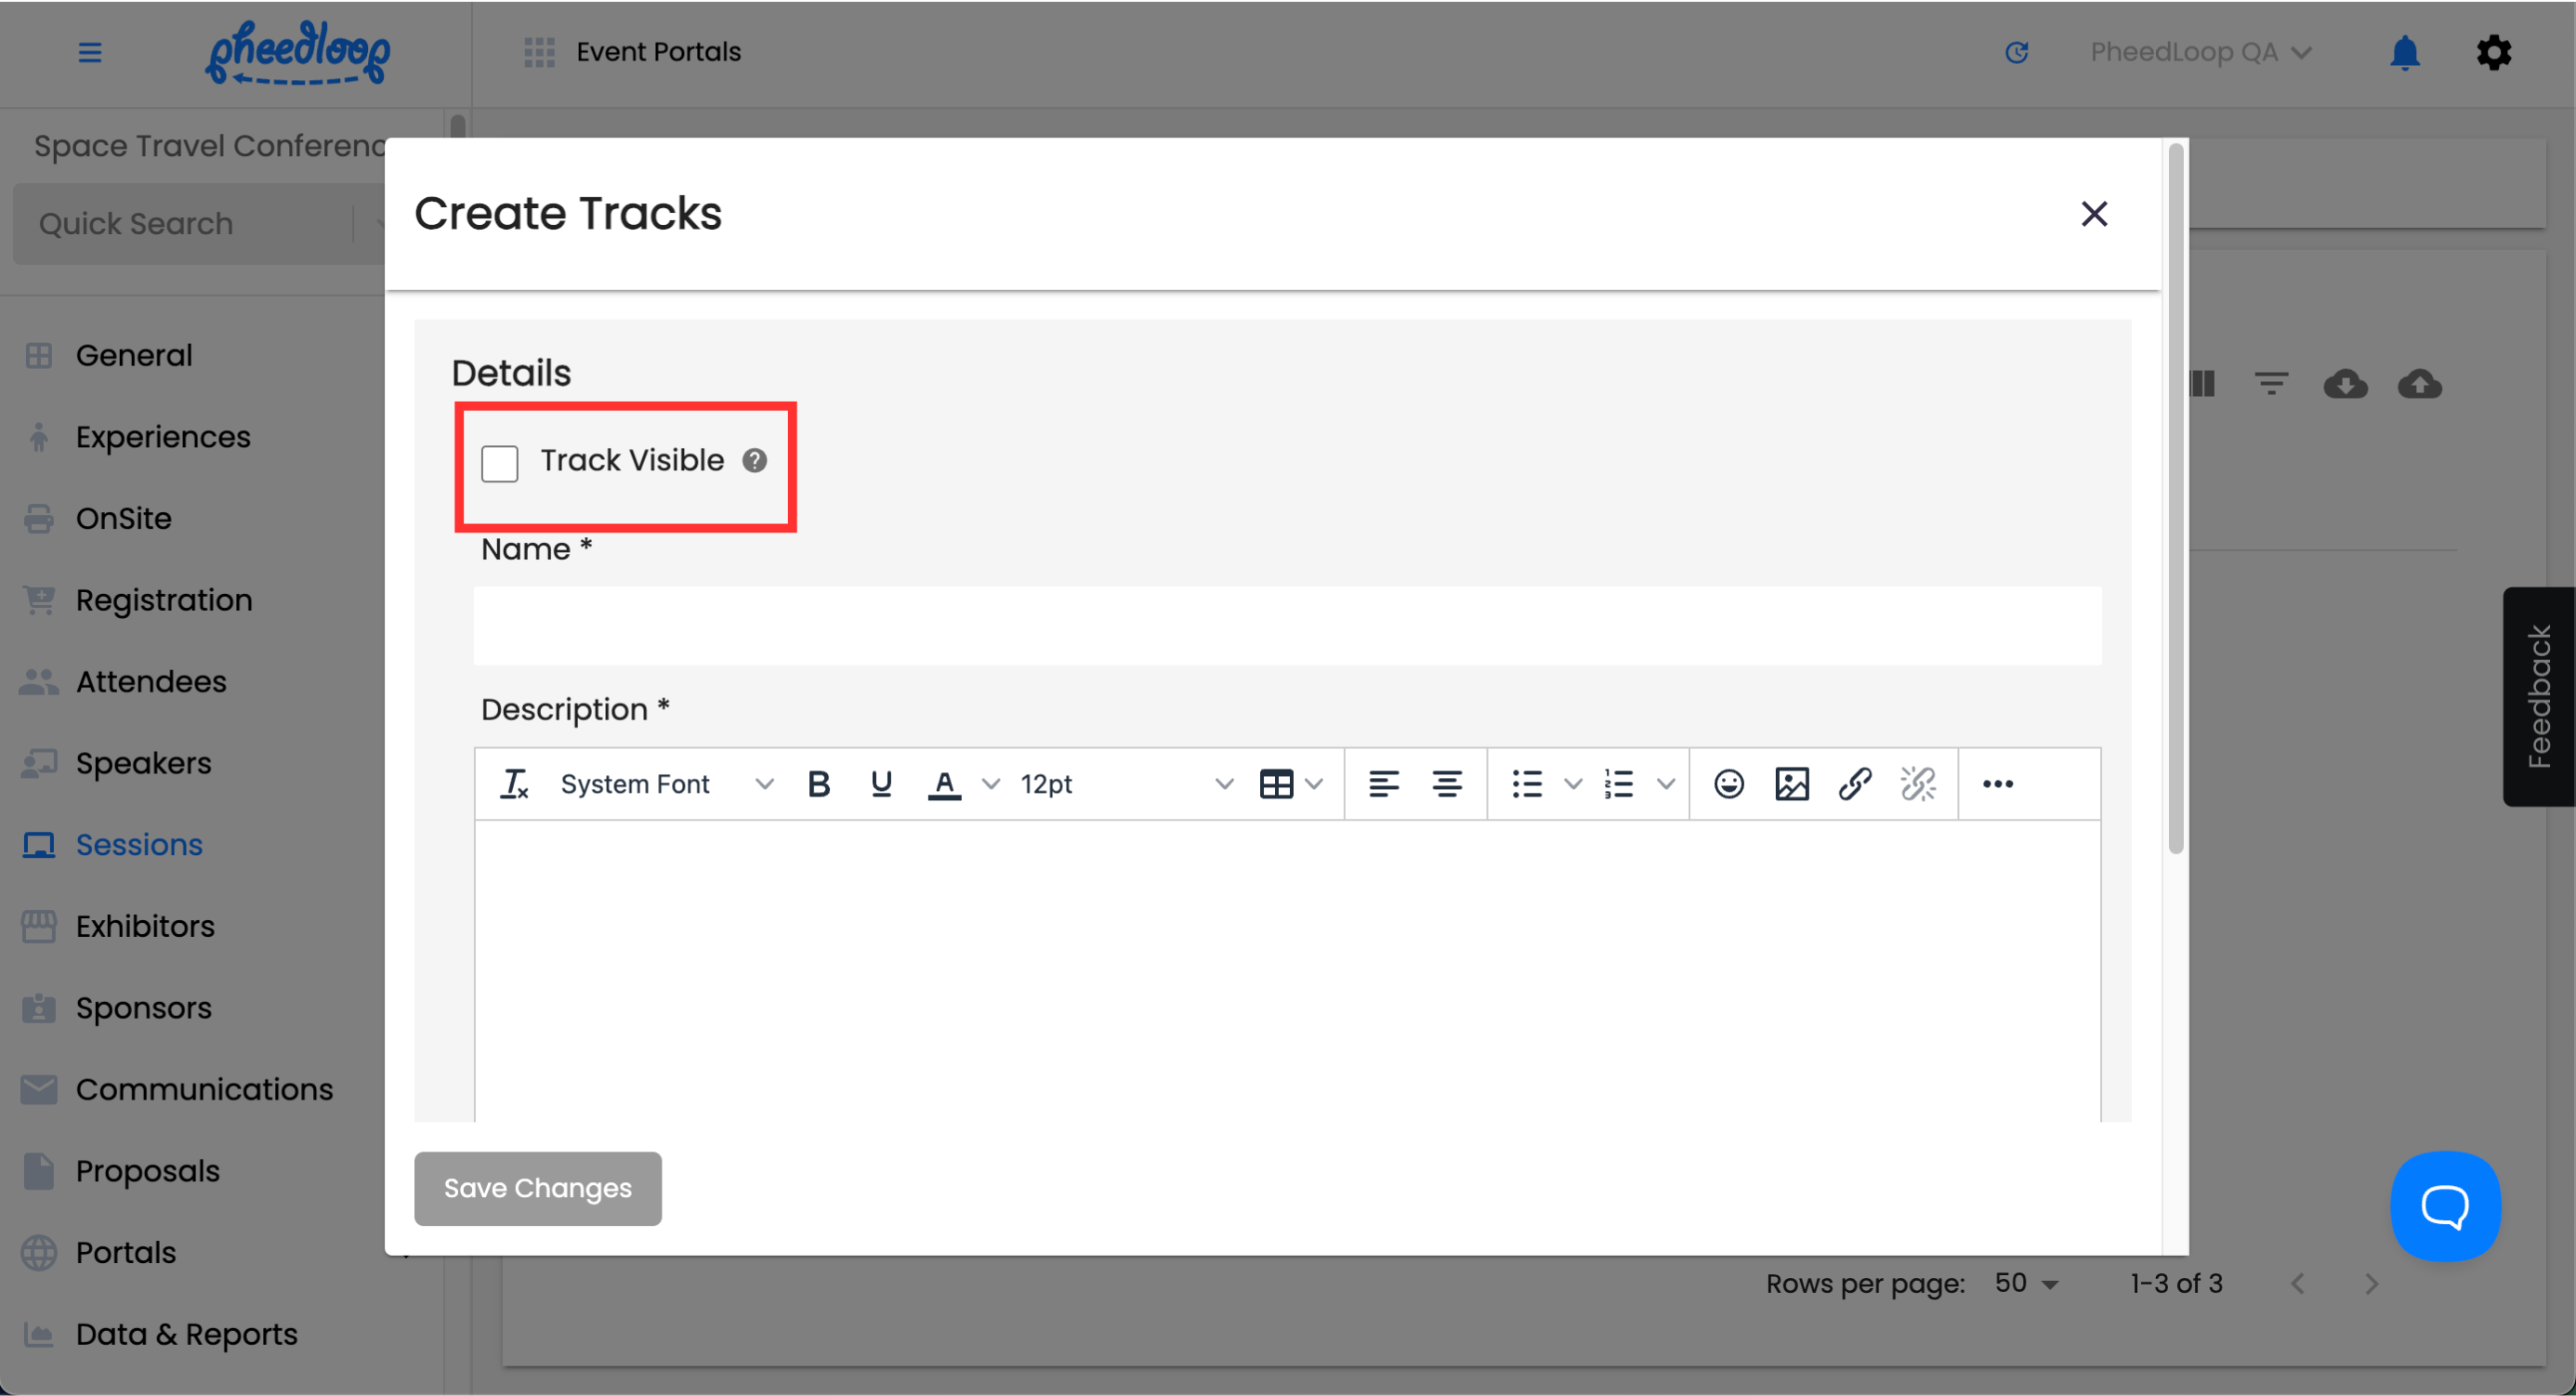Open the 12pt font size dropdown
Screen dimensions: 2576x1396
[x=1125, y=784]
